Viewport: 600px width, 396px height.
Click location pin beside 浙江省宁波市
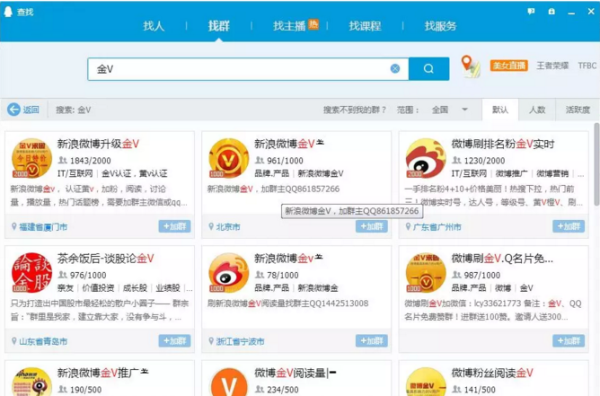pos(211,341)
